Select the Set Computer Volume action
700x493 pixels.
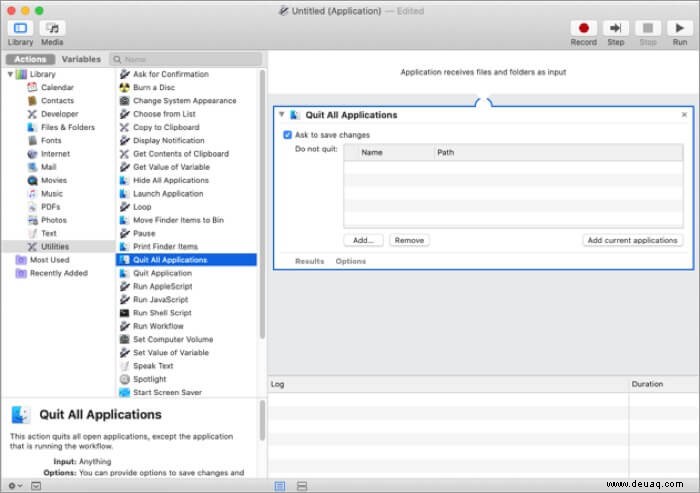point(173,339)
